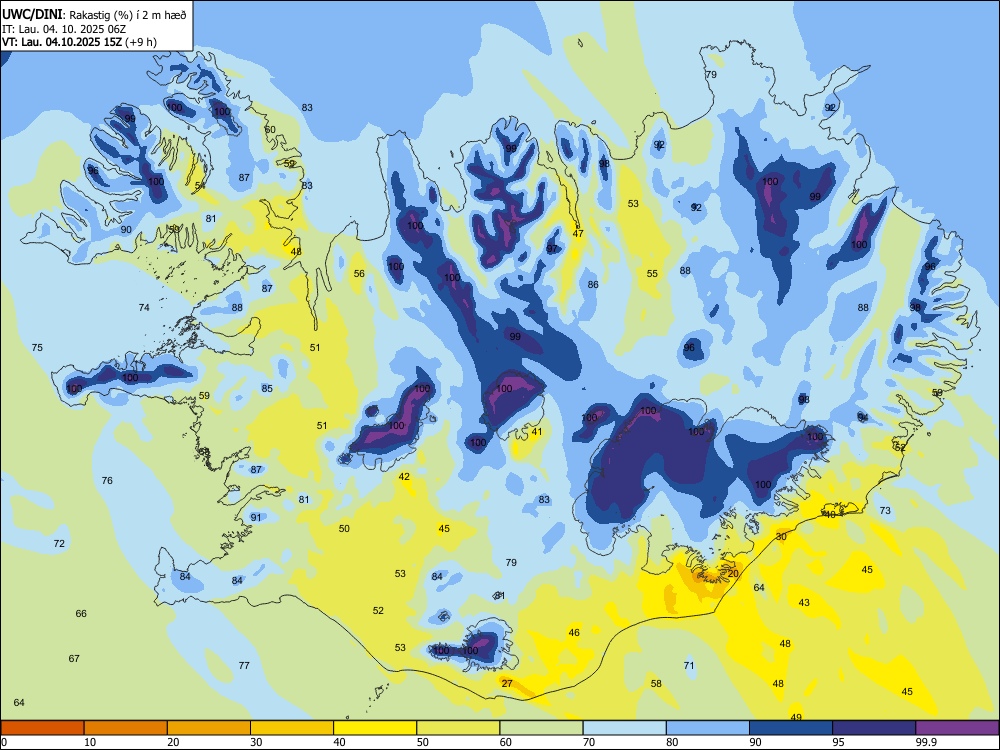The image size is (1000, 750).
Task: Select the amber 20–30 legend swatch
Action: (209, 728)
